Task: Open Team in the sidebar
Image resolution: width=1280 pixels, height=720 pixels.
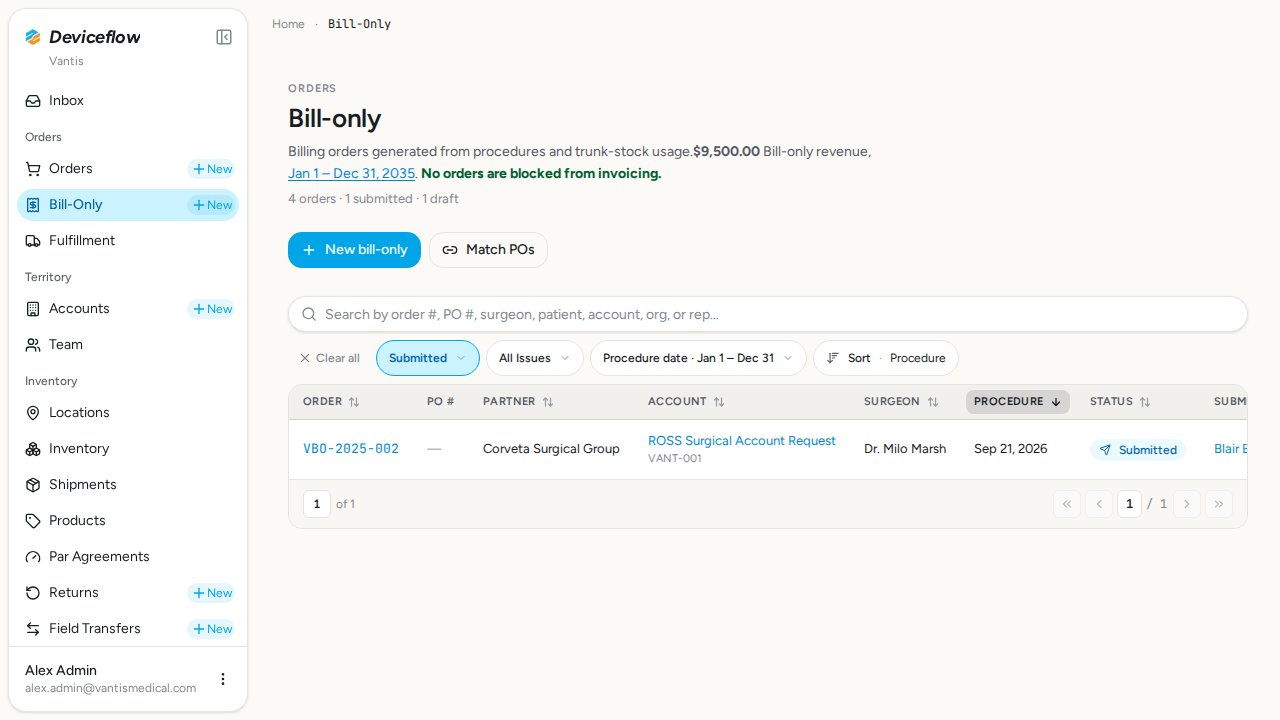Action: tap(128, 345)
